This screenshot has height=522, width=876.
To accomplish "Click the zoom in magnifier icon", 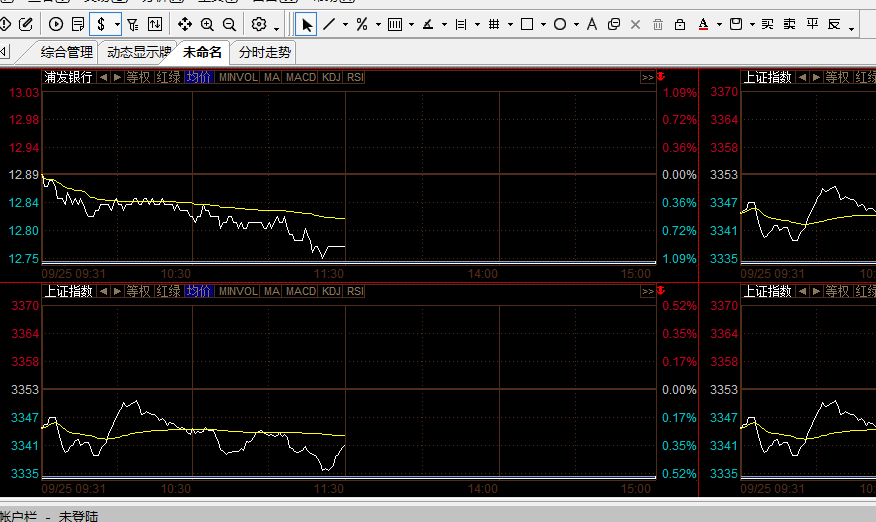I will (207, 24).
